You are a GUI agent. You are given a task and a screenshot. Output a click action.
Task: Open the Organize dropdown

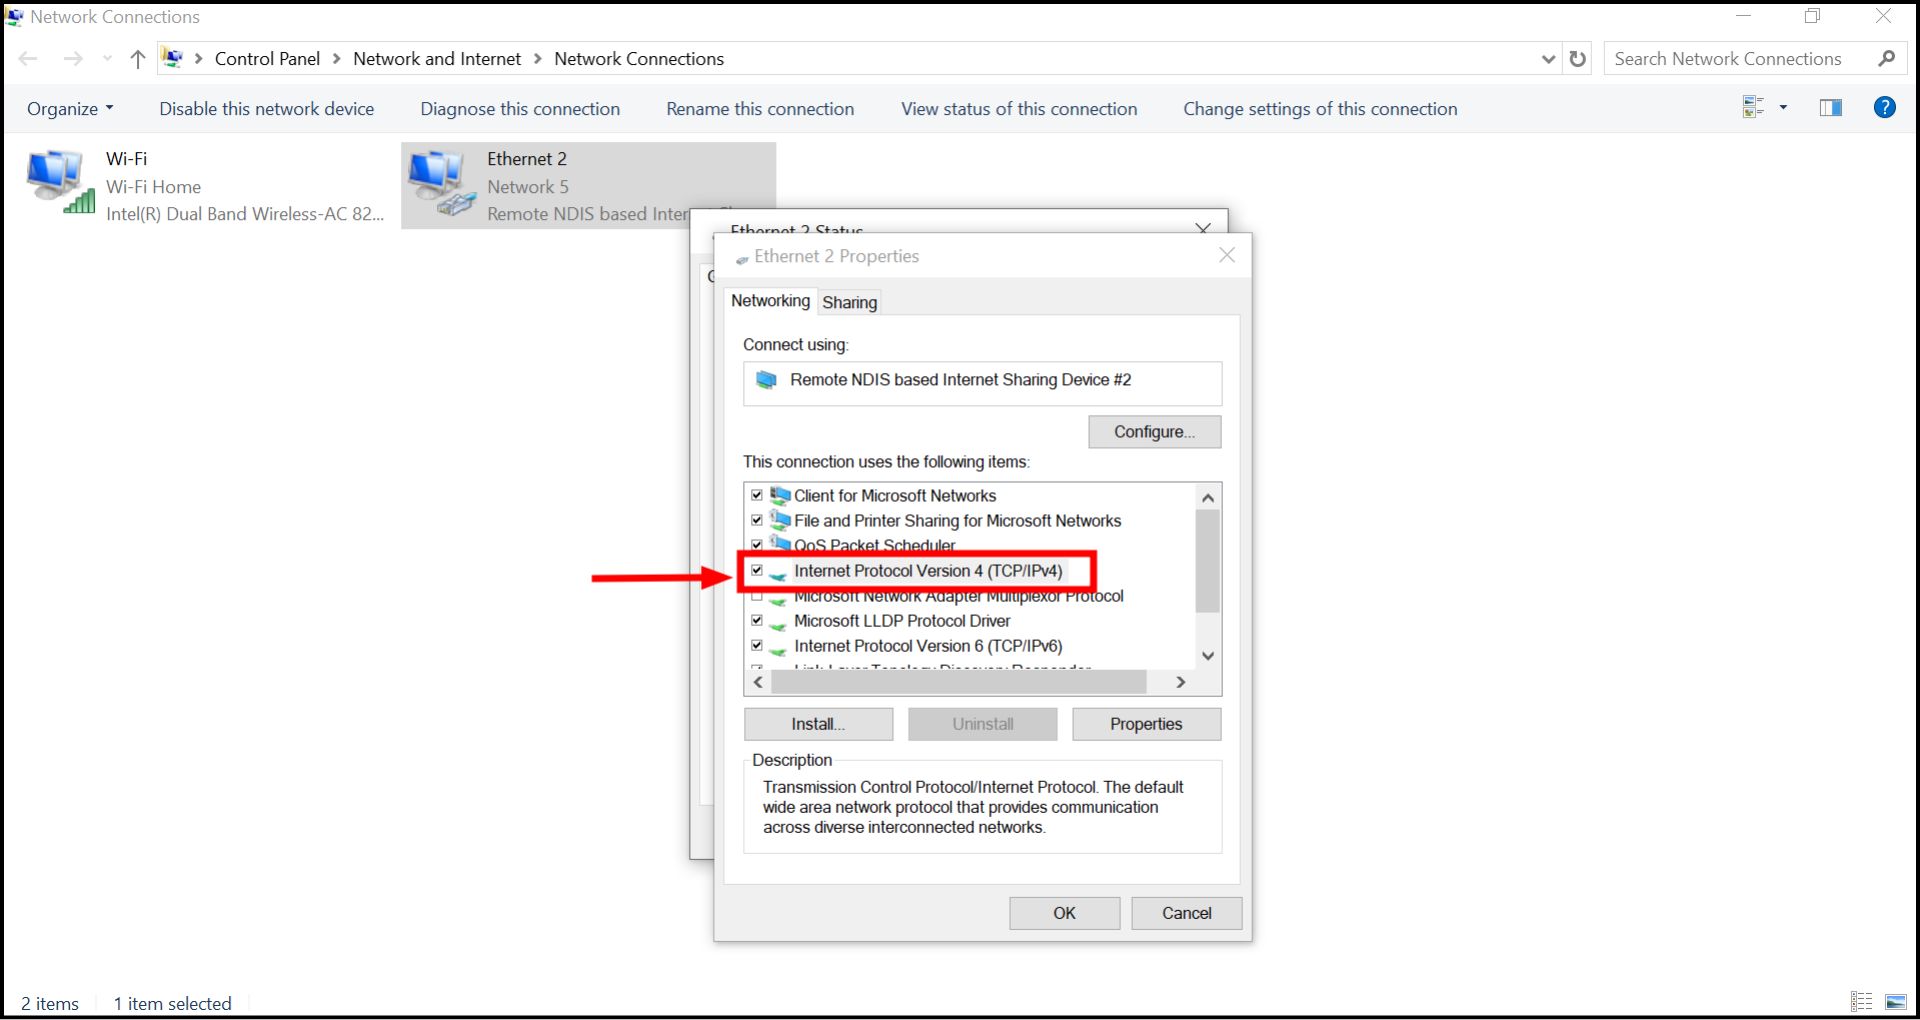pyautogui.click(x=68, y=108)
